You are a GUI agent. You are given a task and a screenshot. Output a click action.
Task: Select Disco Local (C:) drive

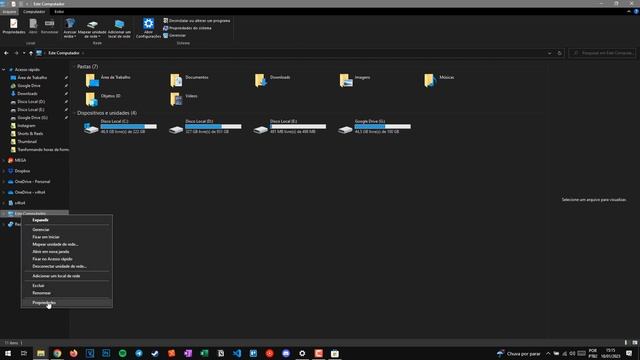tap(120, 127)
